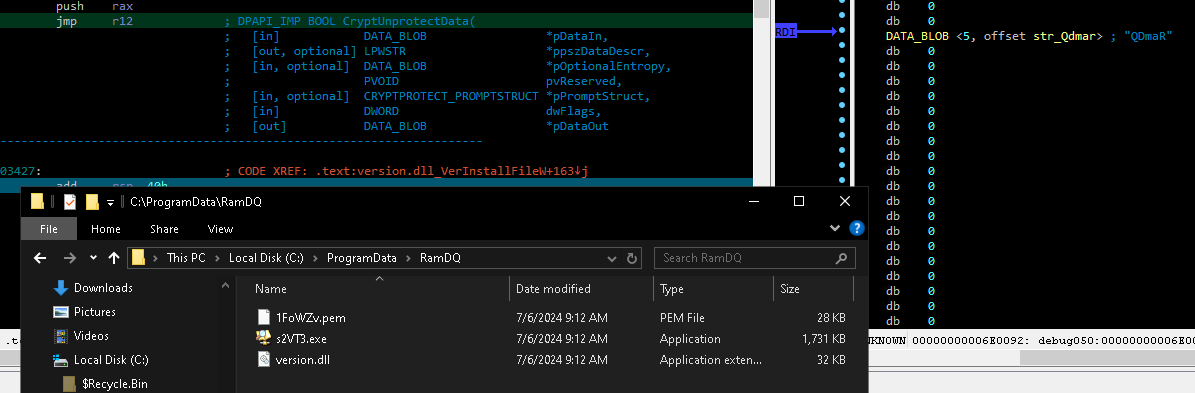This screenshot has height=393, width=1195.
Task: Open the Home ribbon tab
Action: pyautogui.click(x=106, y=228)
